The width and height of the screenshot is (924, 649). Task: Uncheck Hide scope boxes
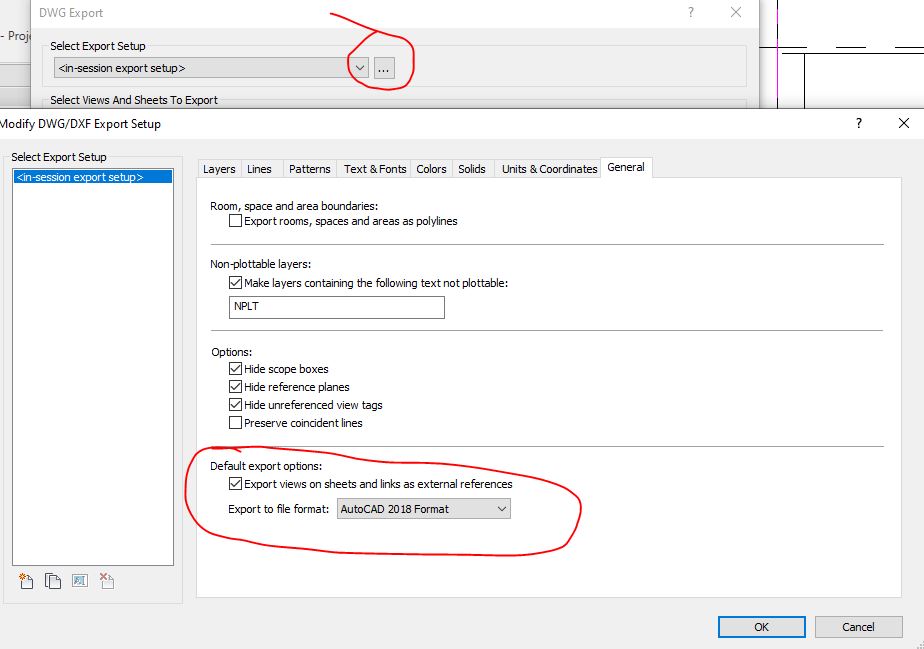point(235,369)
